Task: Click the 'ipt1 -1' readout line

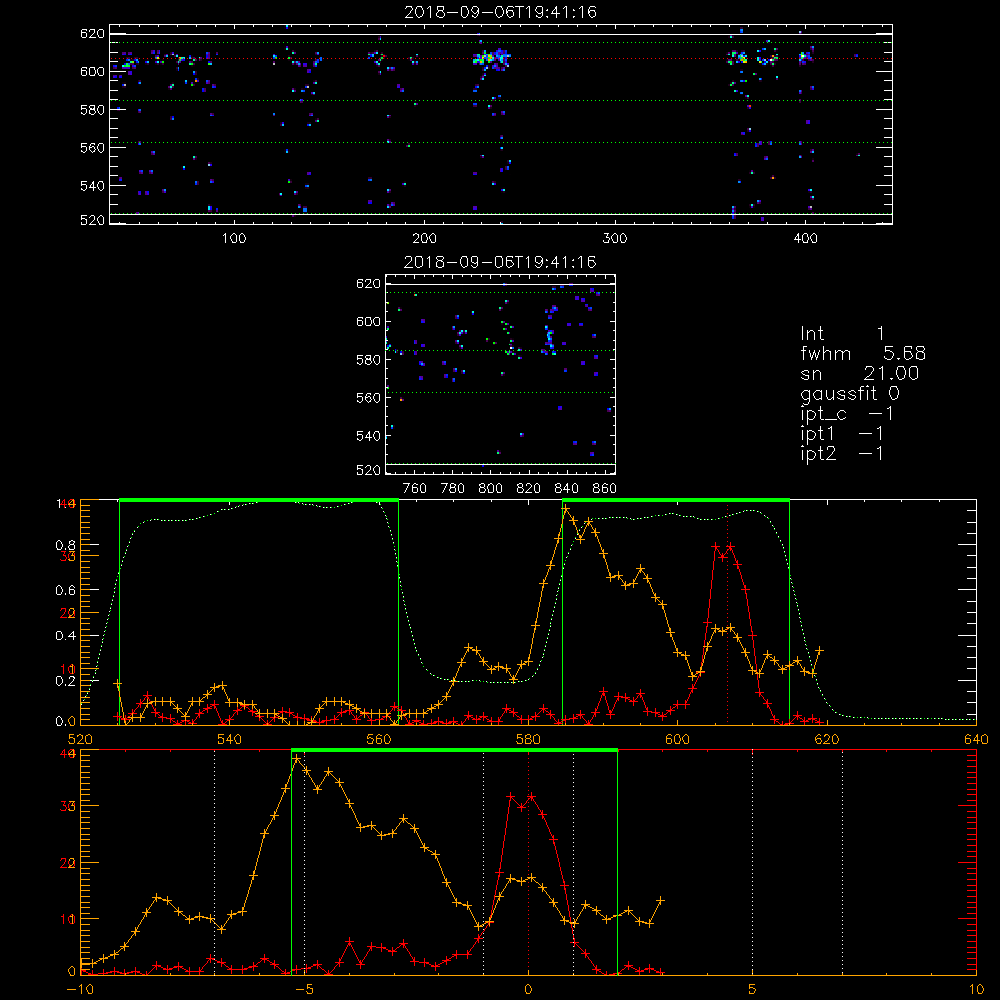Action: tap(842, 434)
